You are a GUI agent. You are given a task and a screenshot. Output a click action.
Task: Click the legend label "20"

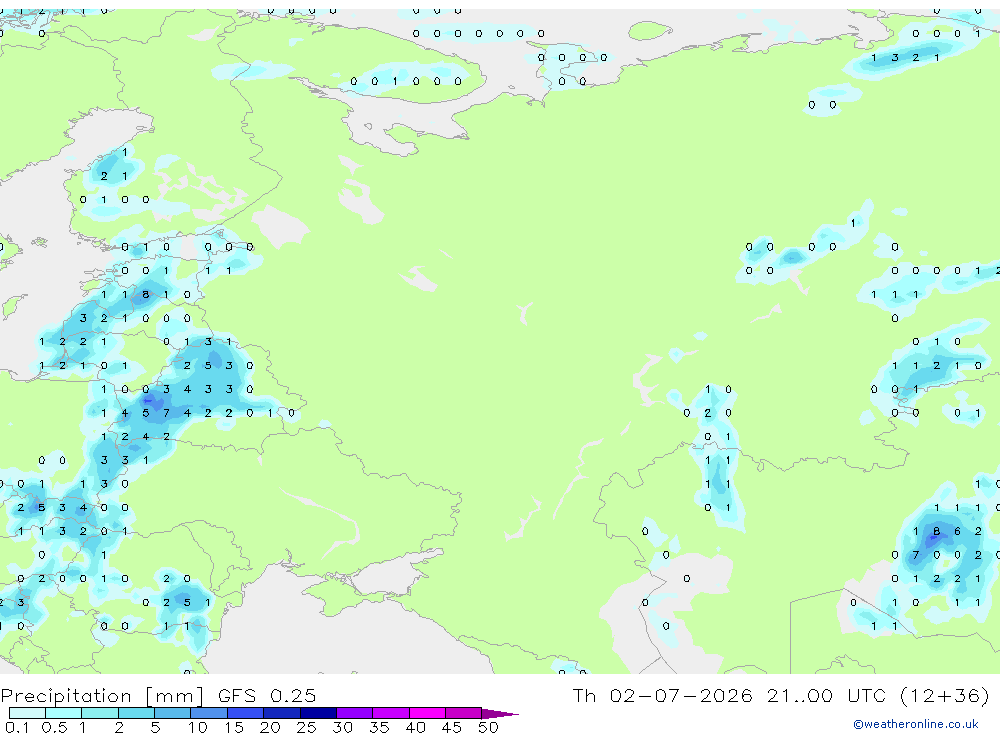pos(270,727)
